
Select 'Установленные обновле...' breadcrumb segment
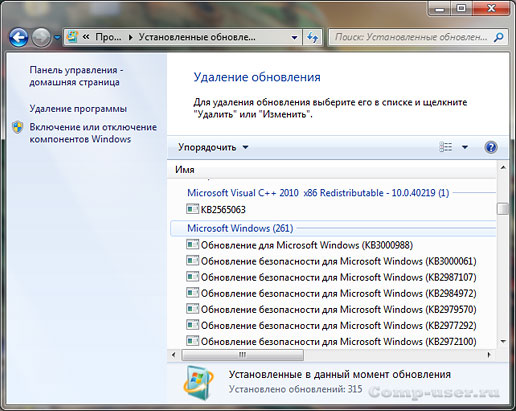(x=197, y=37)
